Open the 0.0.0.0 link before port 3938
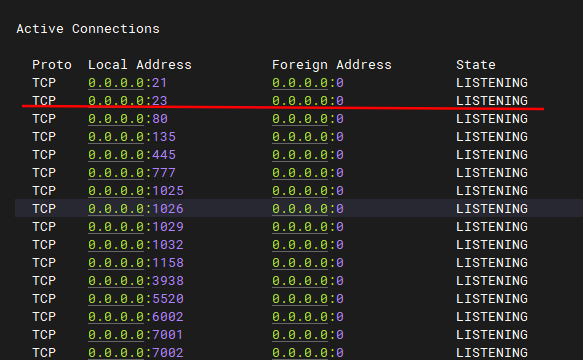 tap(116, 281)
